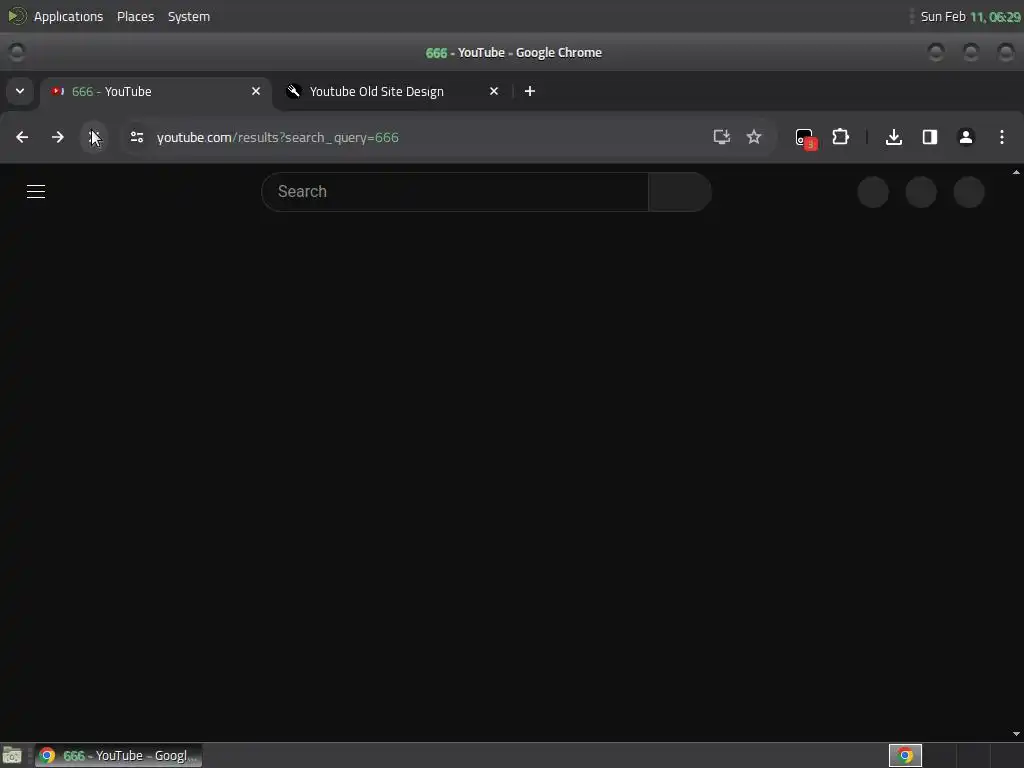The height and width of the screenshot is (768, 1024).
Task: Stop loading the page
Action: click(x=94, y=137)
